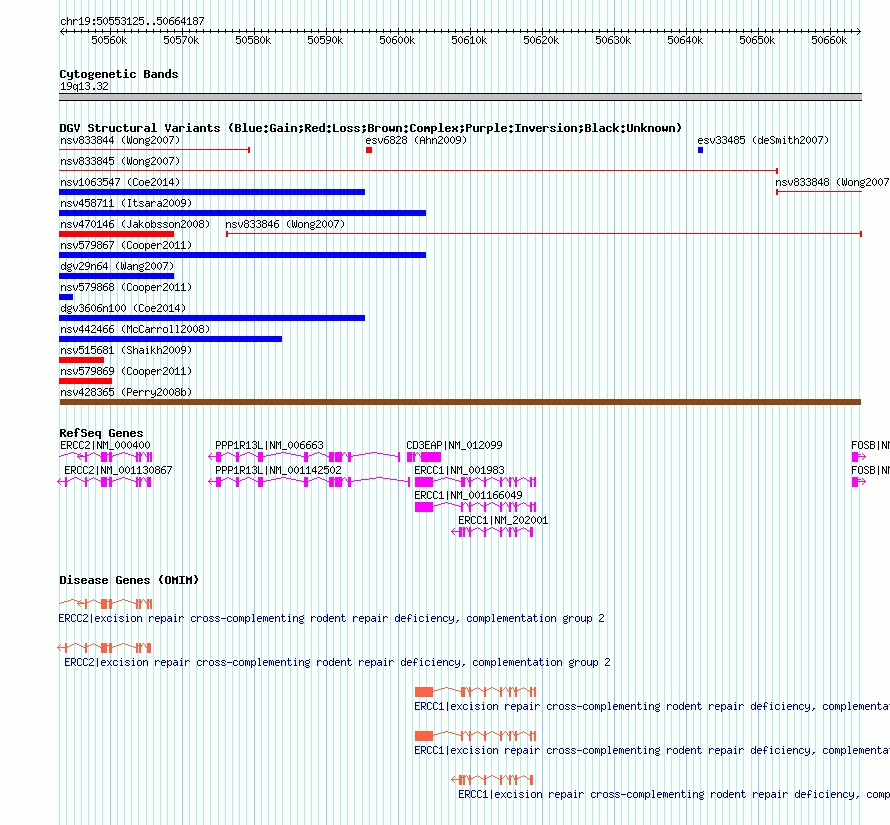The width and height of the screenshot is (890, 825).
Task: Select the brown nsv428365 (Perry2008b) complex bar
Action: coord(460,402)
